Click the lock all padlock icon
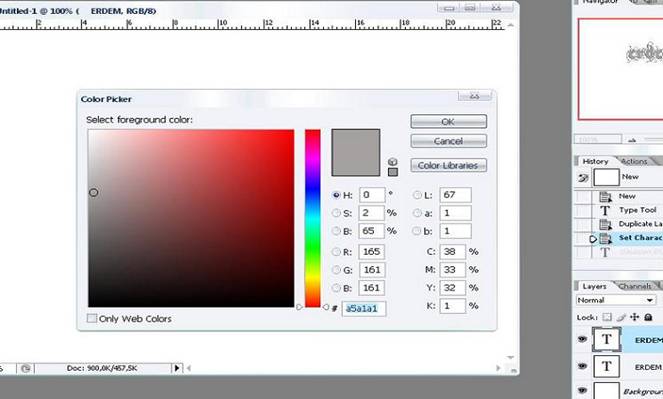 [x=648, y=317]
